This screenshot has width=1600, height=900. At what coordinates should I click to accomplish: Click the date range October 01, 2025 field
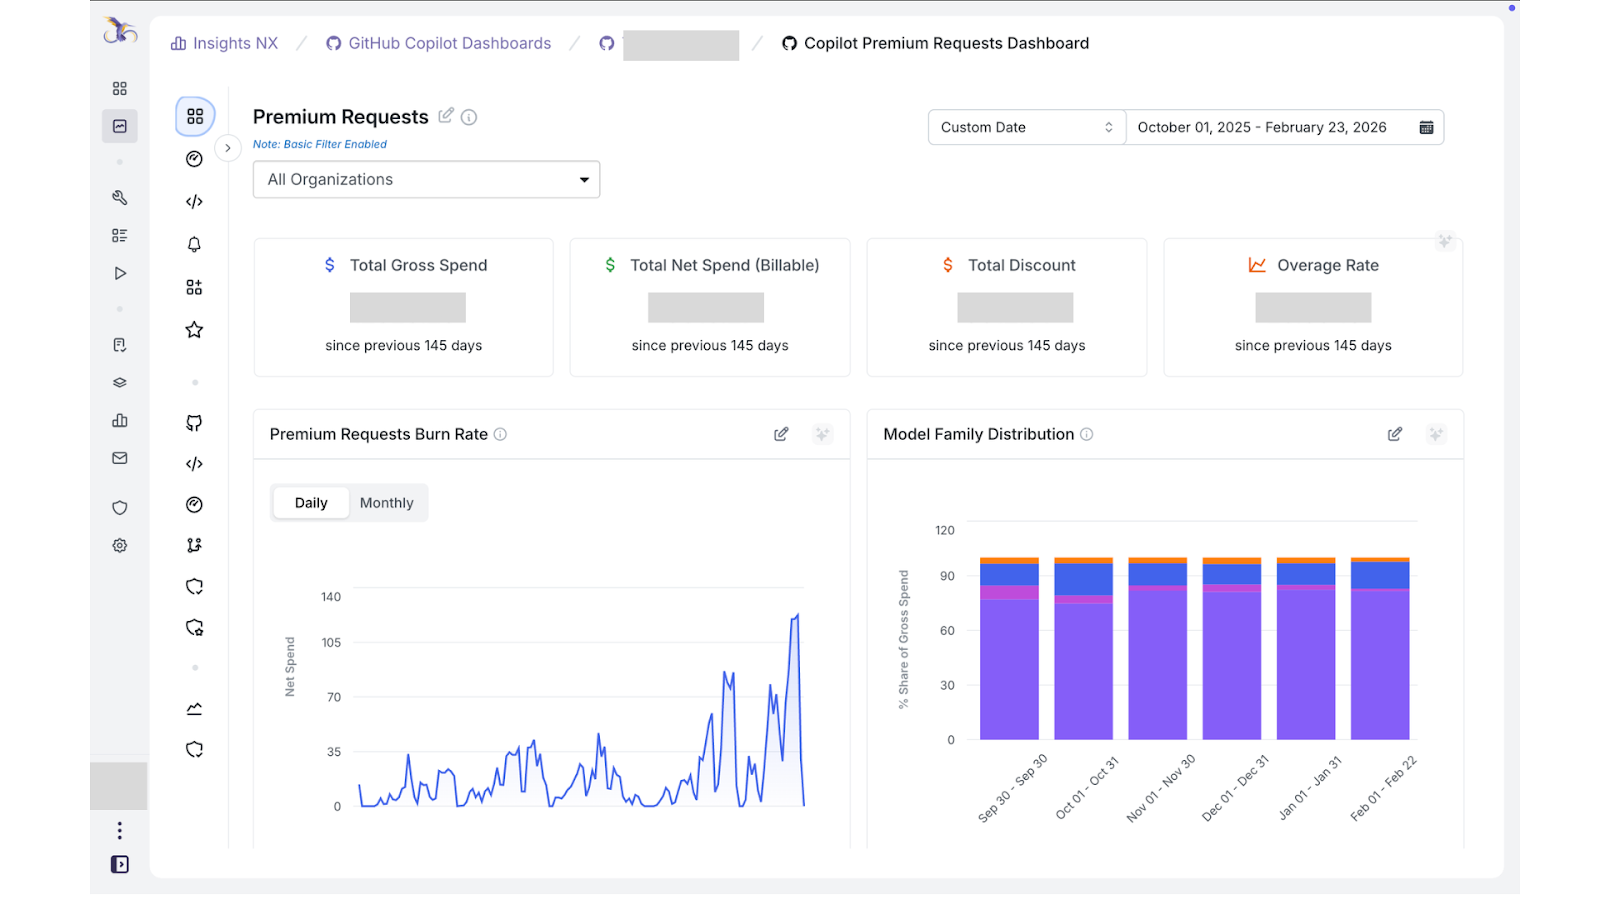pyautogui.click(x=1262, y=127)
